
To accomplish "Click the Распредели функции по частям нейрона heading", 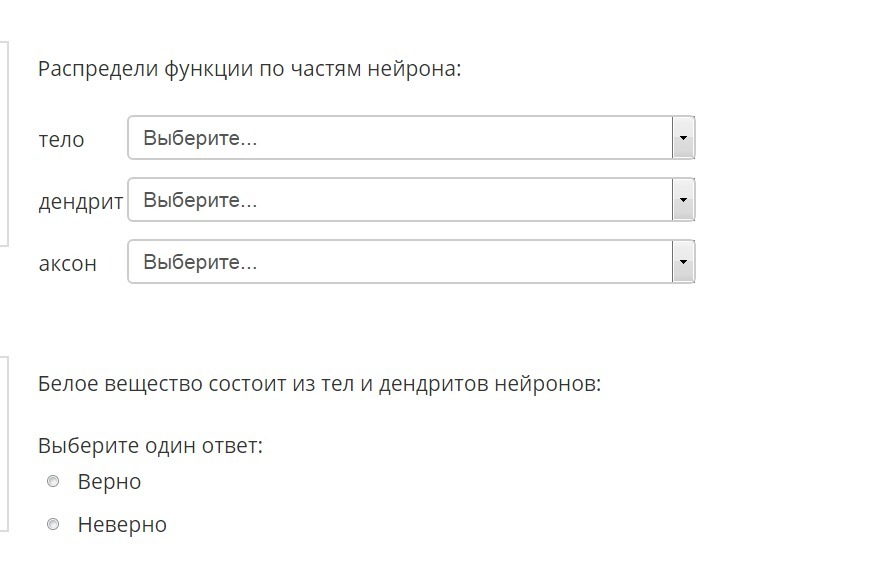I will 250,69.
